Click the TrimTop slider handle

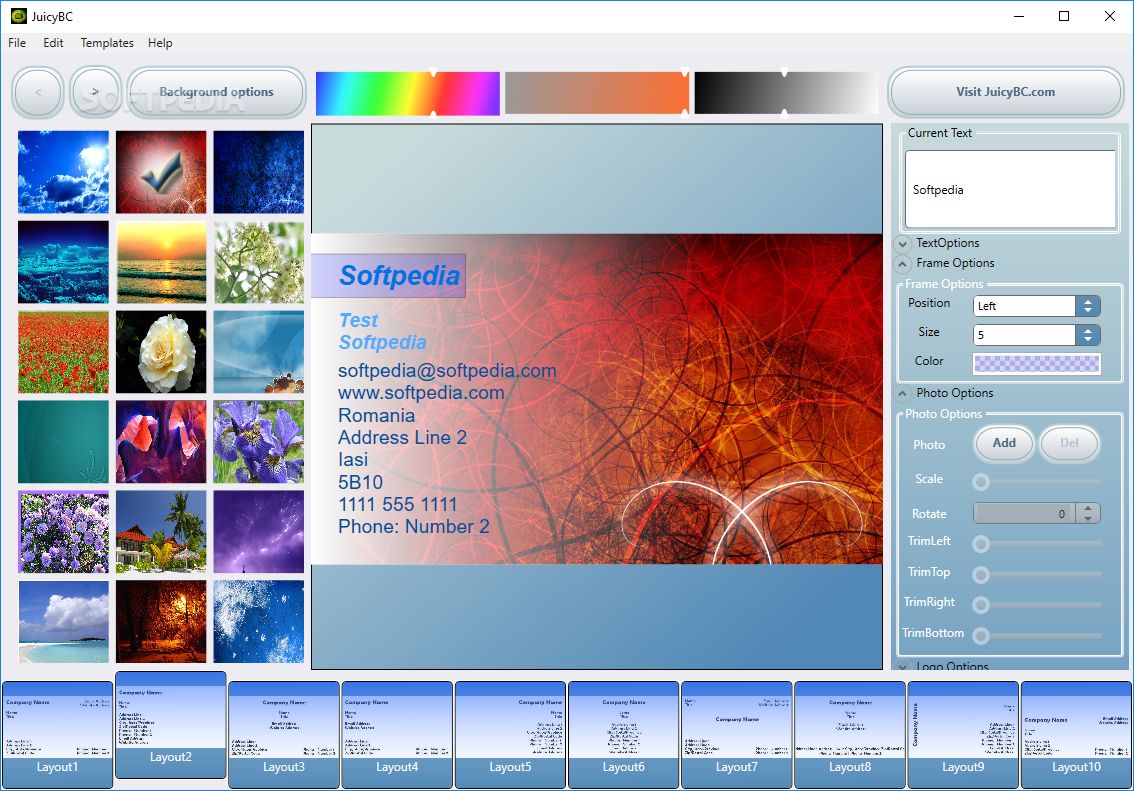point(981,575)
